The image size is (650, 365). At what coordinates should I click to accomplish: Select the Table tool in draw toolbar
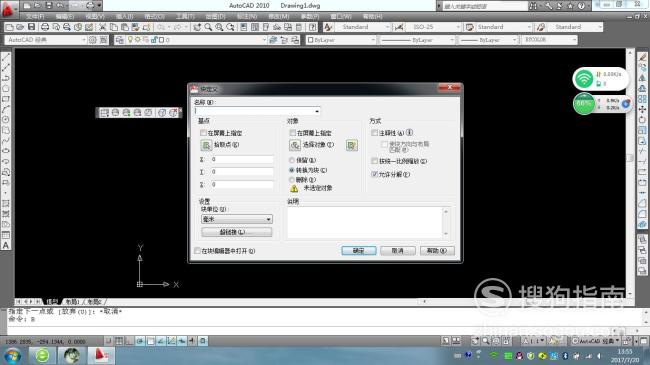6,235
